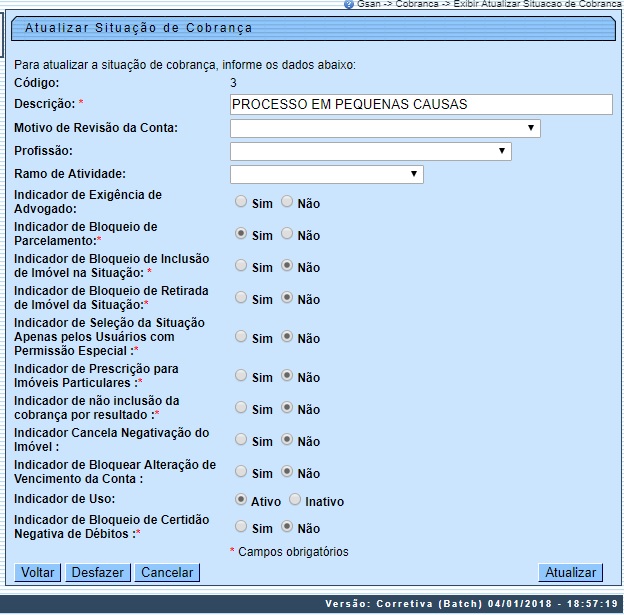Click the Gsan Cobranca breadcrumb text

pyautogui.click(x=489, y=4)
